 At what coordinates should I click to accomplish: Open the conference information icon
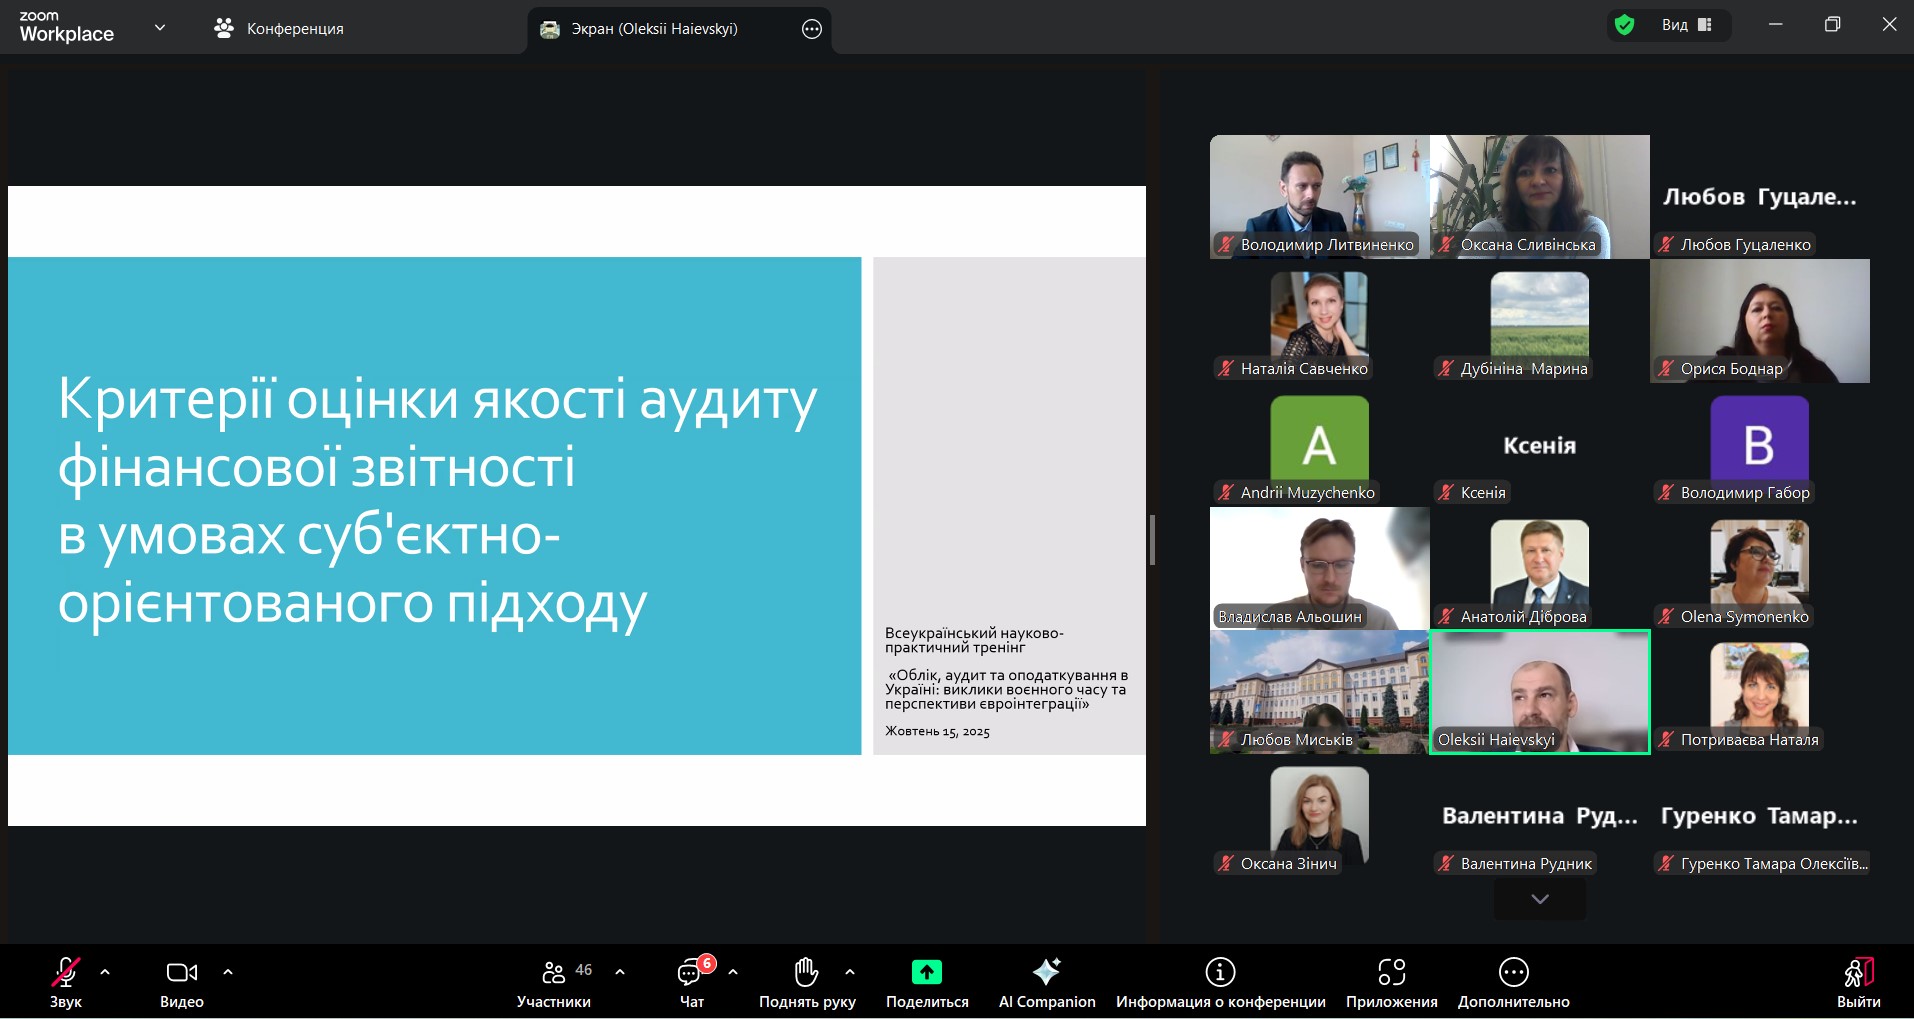1220,972
